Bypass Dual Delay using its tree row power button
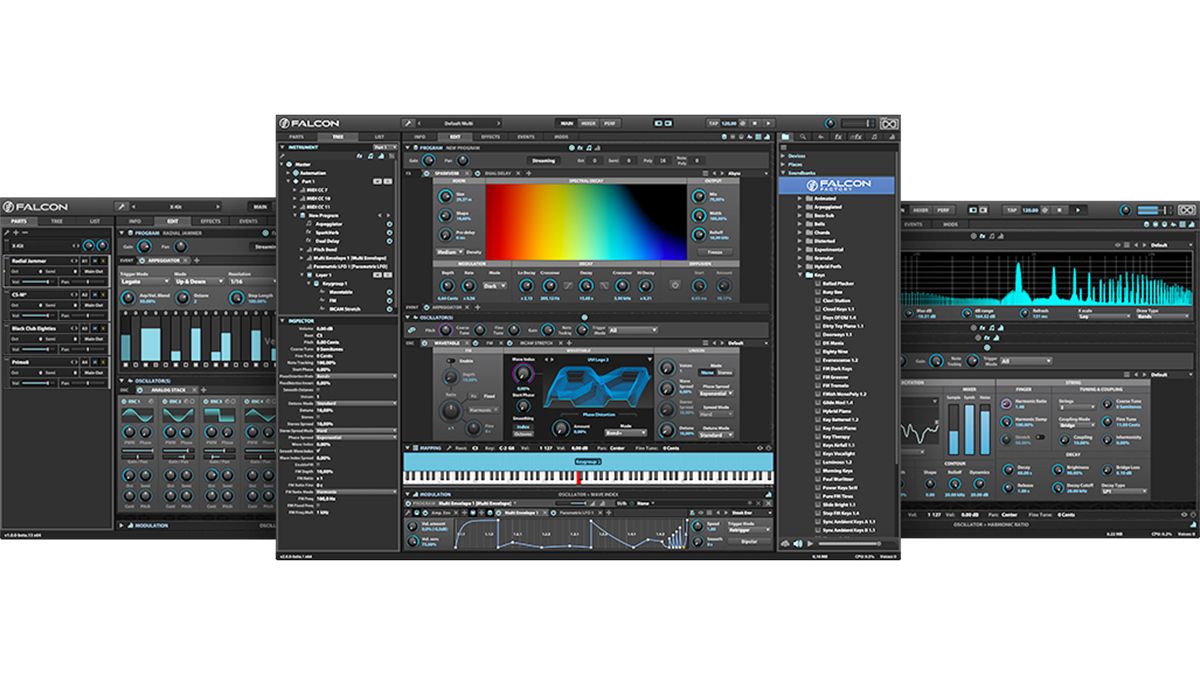 [388, 242]
